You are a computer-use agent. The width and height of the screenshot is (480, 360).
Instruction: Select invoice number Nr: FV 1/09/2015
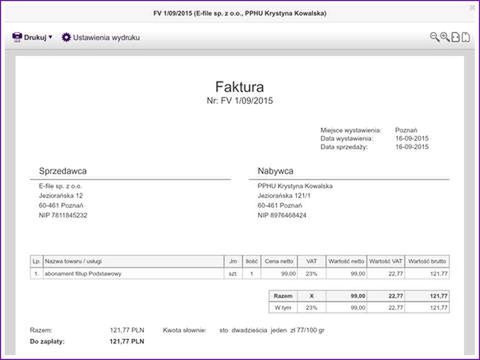point(240,101)
